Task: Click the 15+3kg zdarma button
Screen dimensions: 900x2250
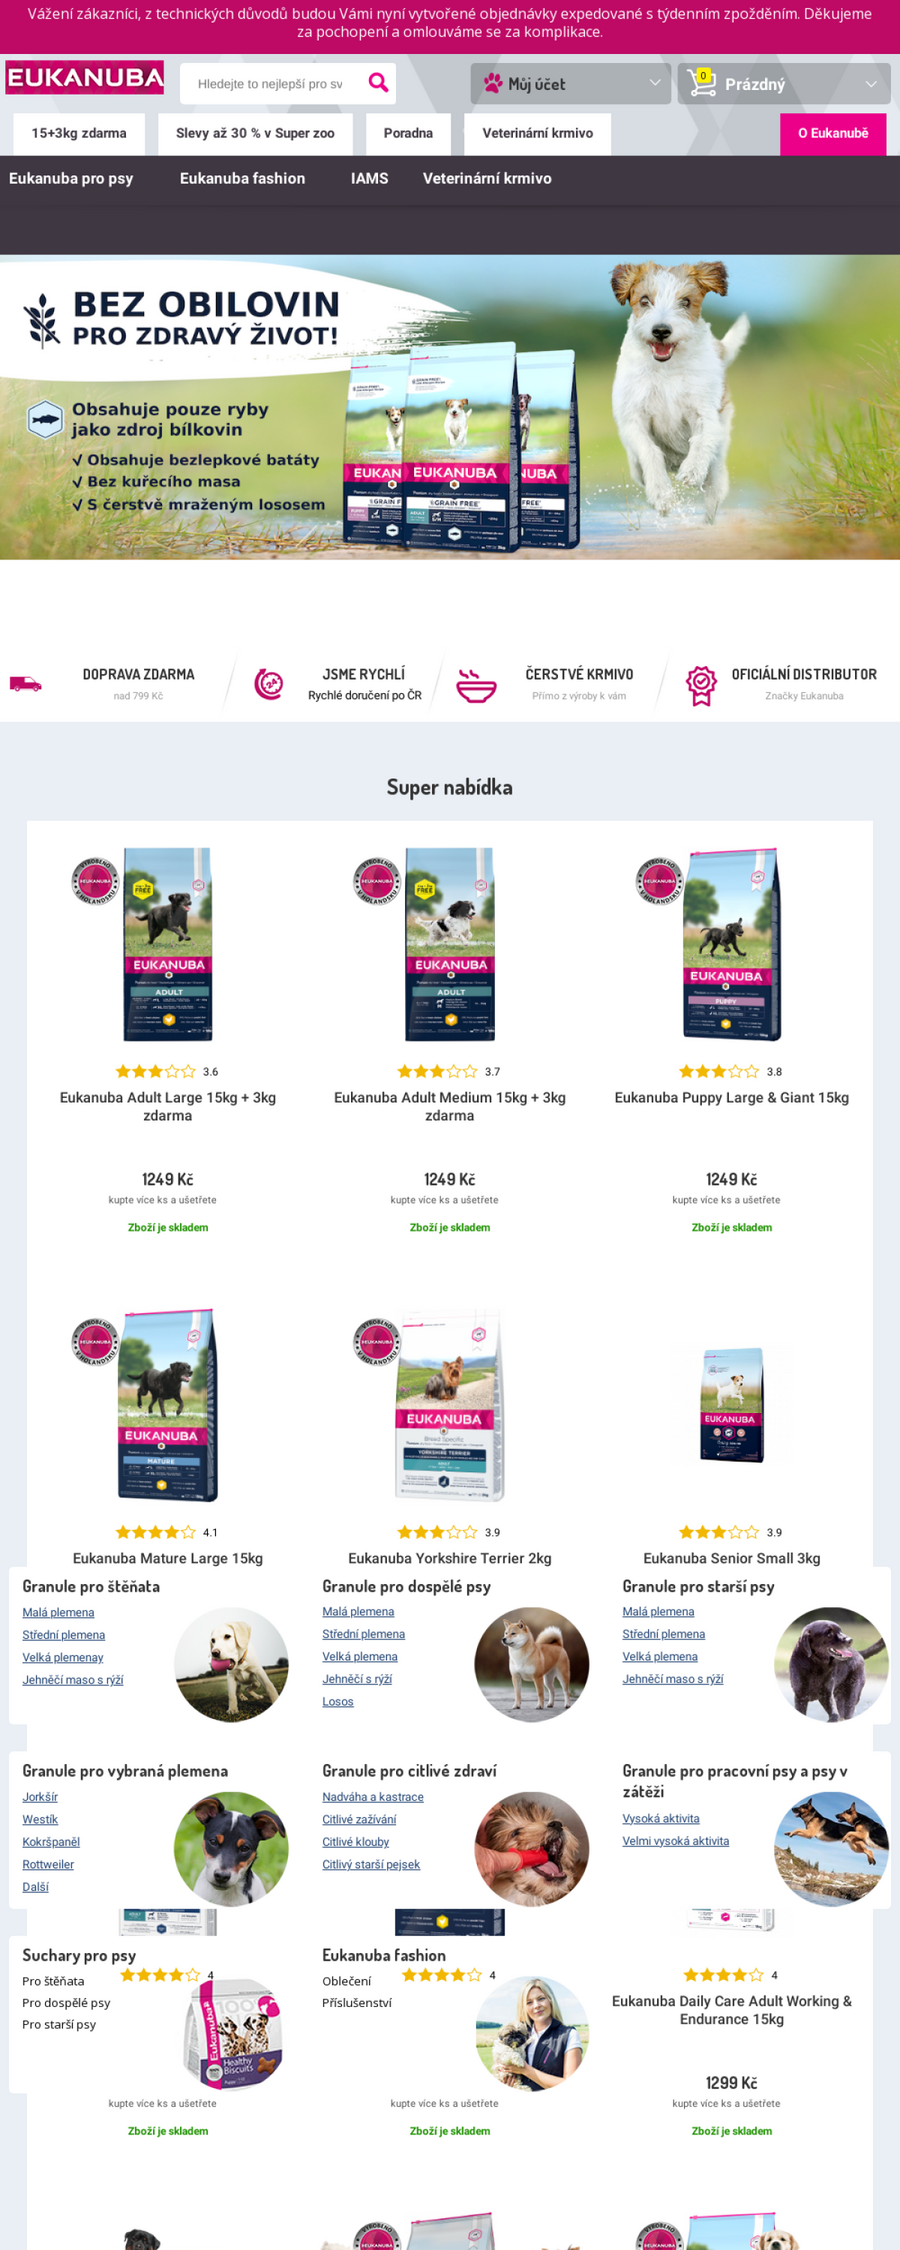Action: tap(79, 134)
